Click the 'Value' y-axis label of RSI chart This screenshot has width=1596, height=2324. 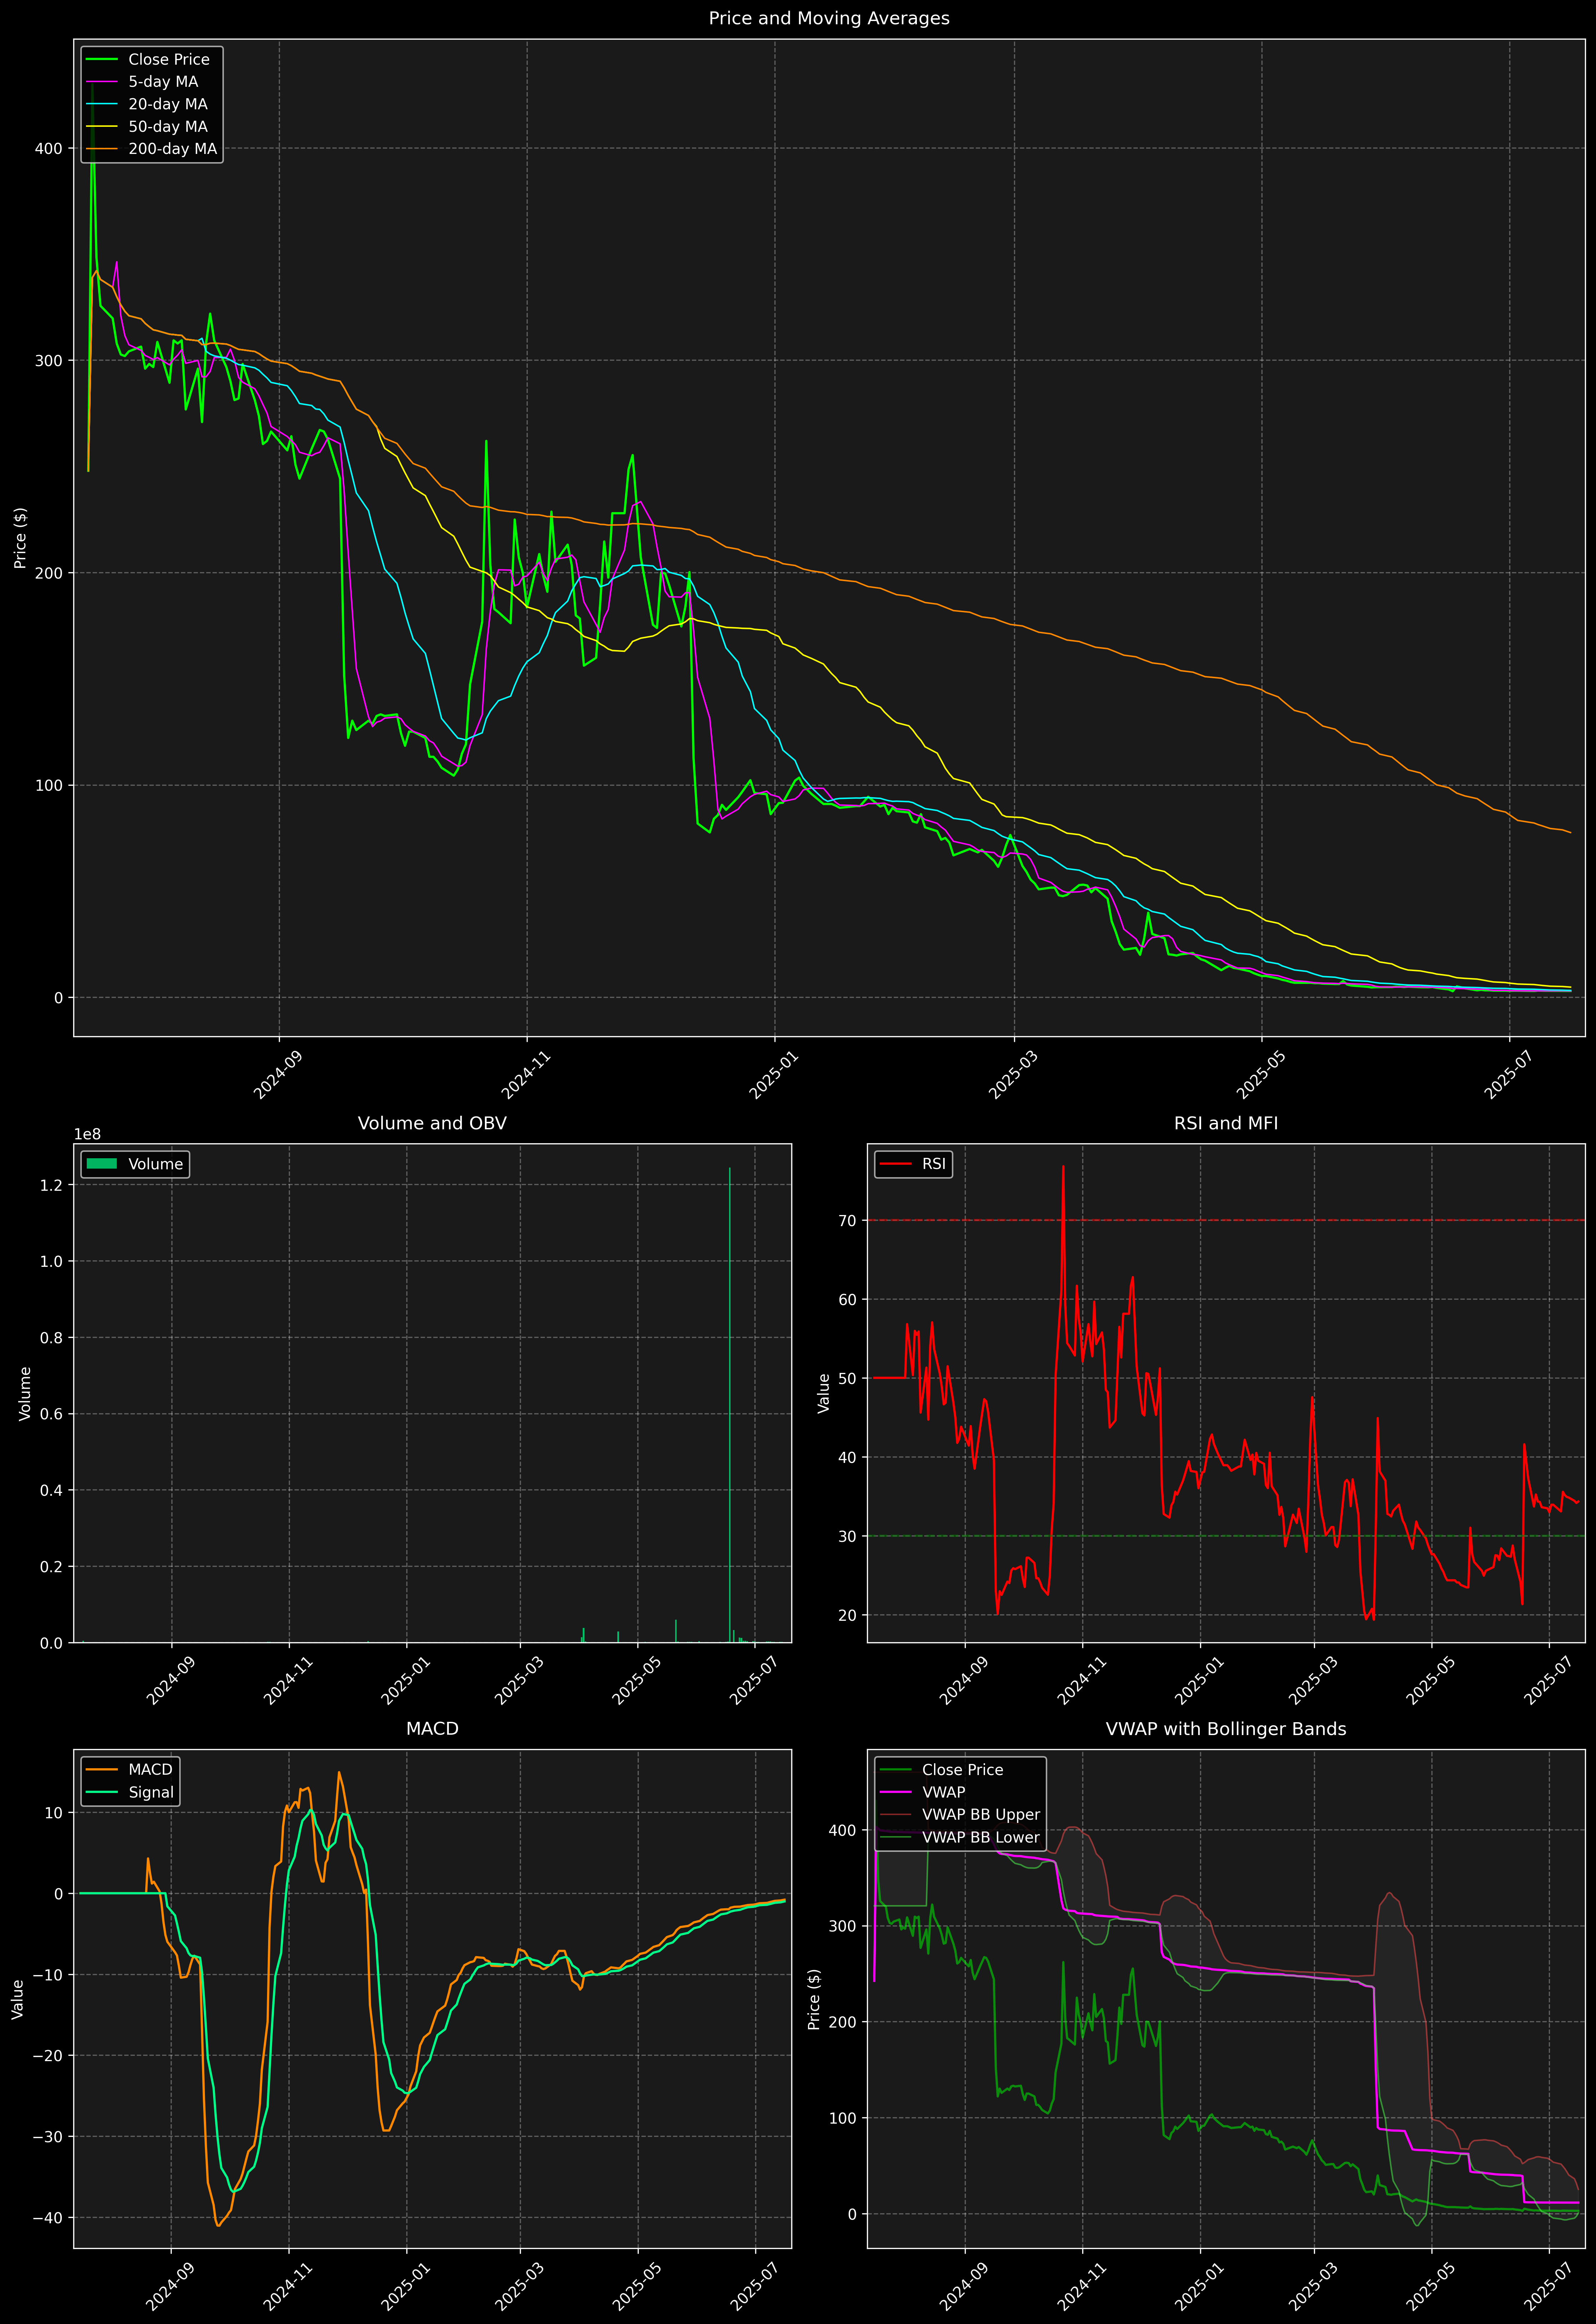824,1393
